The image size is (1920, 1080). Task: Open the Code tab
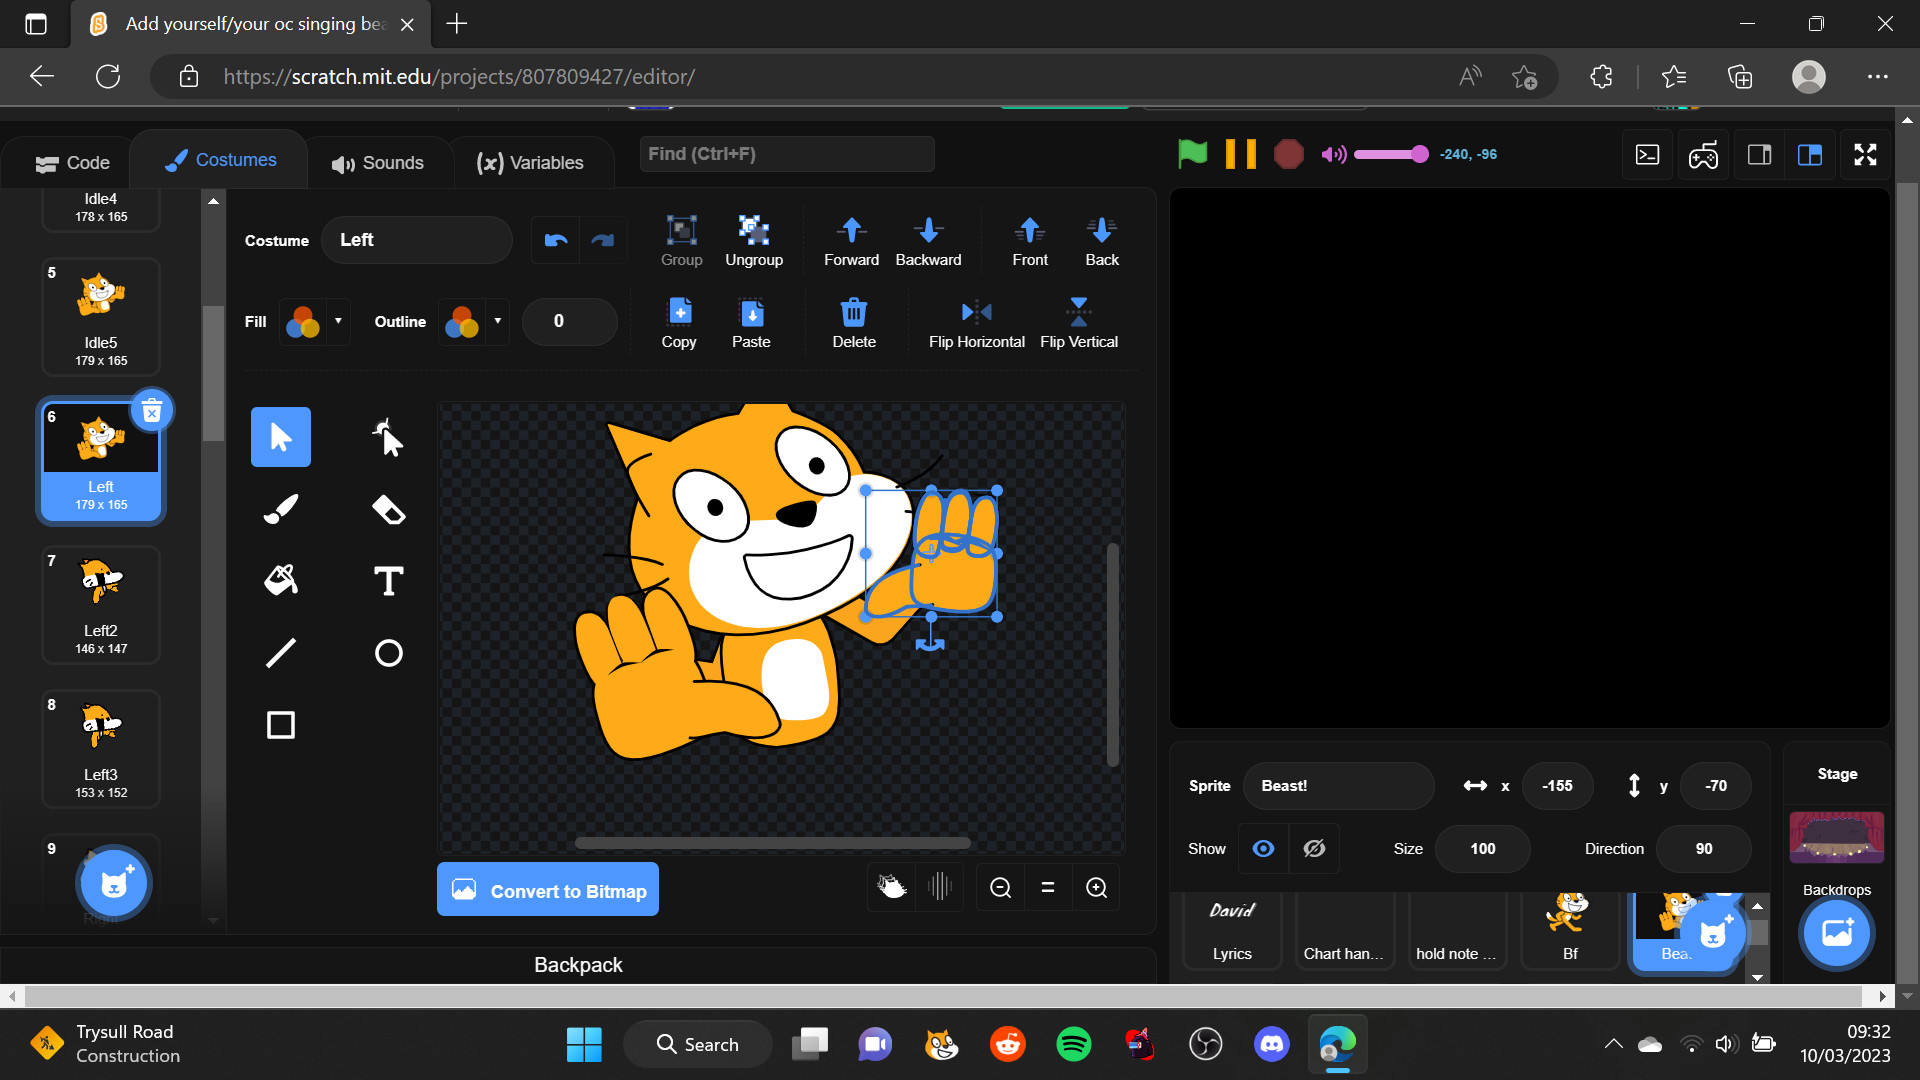click(70, 161)
